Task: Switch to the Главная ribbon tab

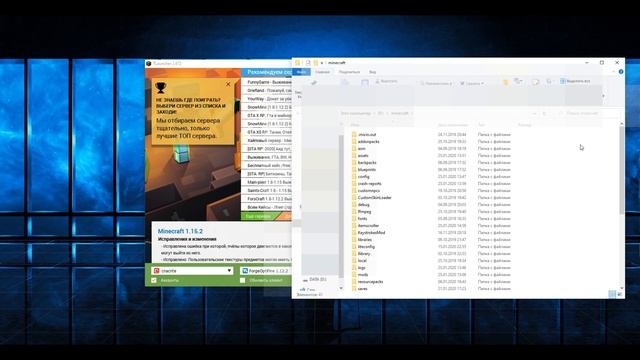Action: (322, 72)
